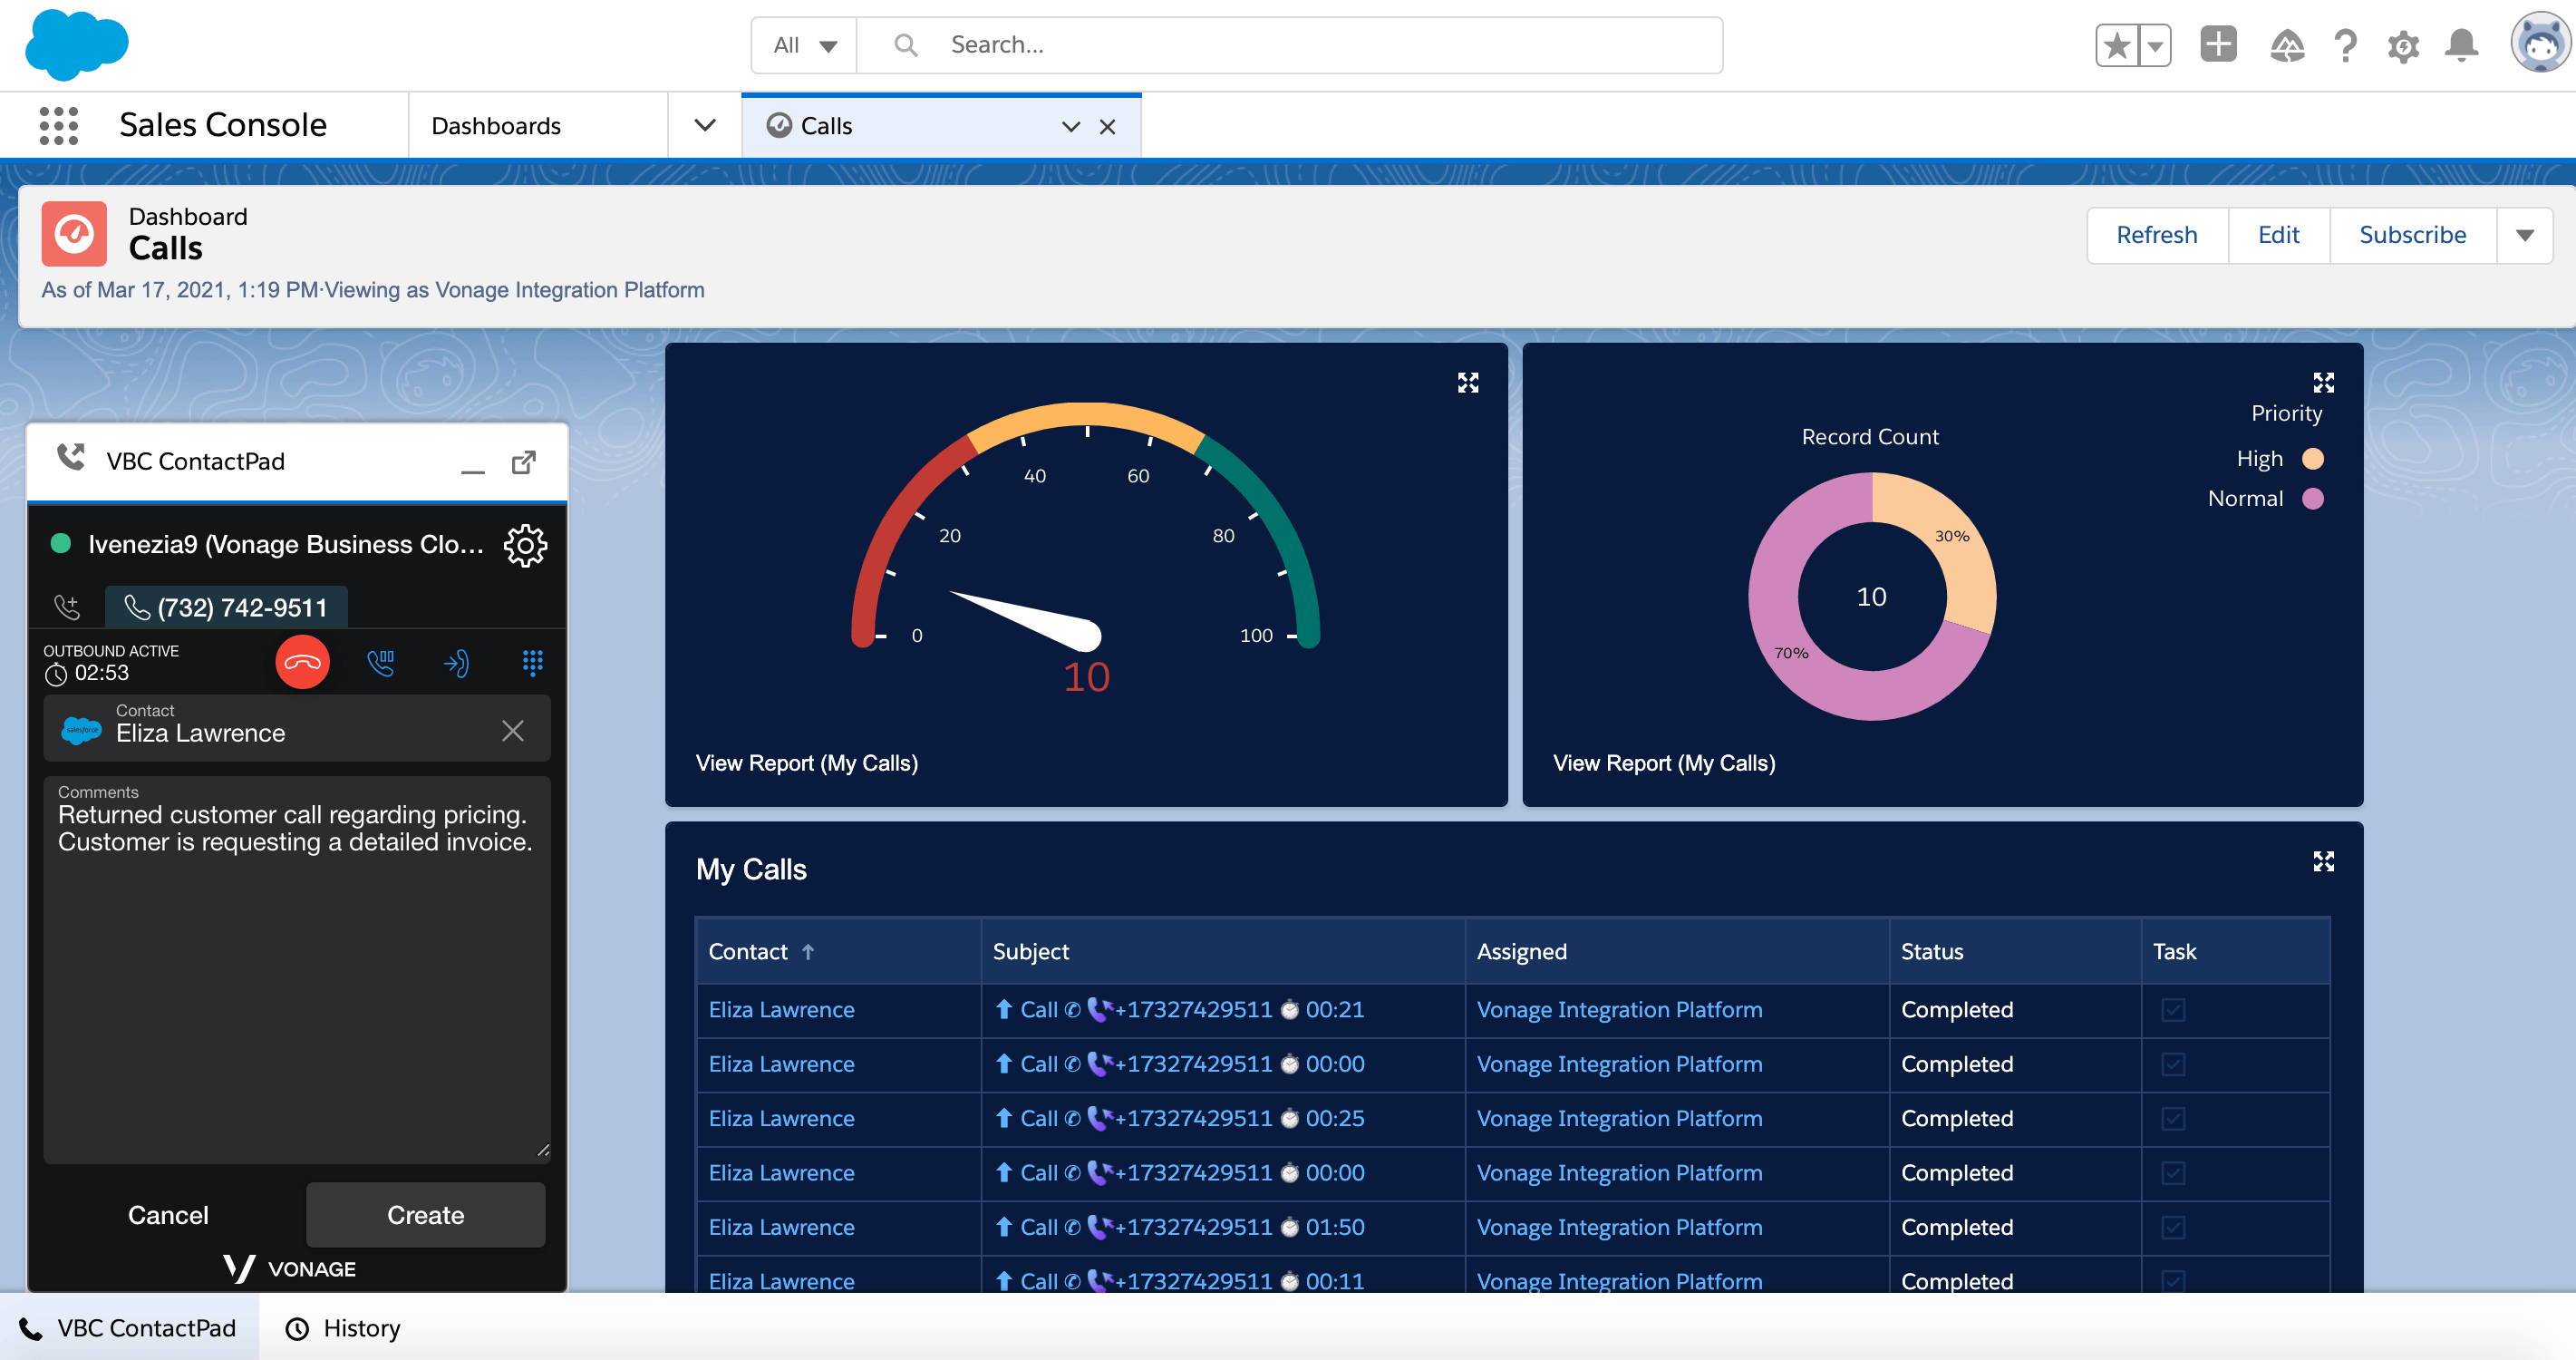Image resolution: width=2576 pixels, height=1360 pixels.
Task: Click View Report (My Calls) gauge link
Action: (x=808, y=762)
